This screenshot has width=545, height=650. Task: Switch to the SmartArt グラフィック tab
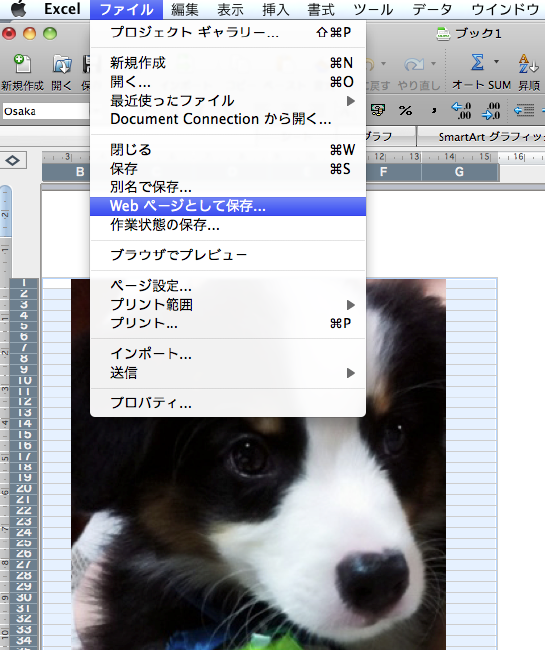[x=481, y=137]
